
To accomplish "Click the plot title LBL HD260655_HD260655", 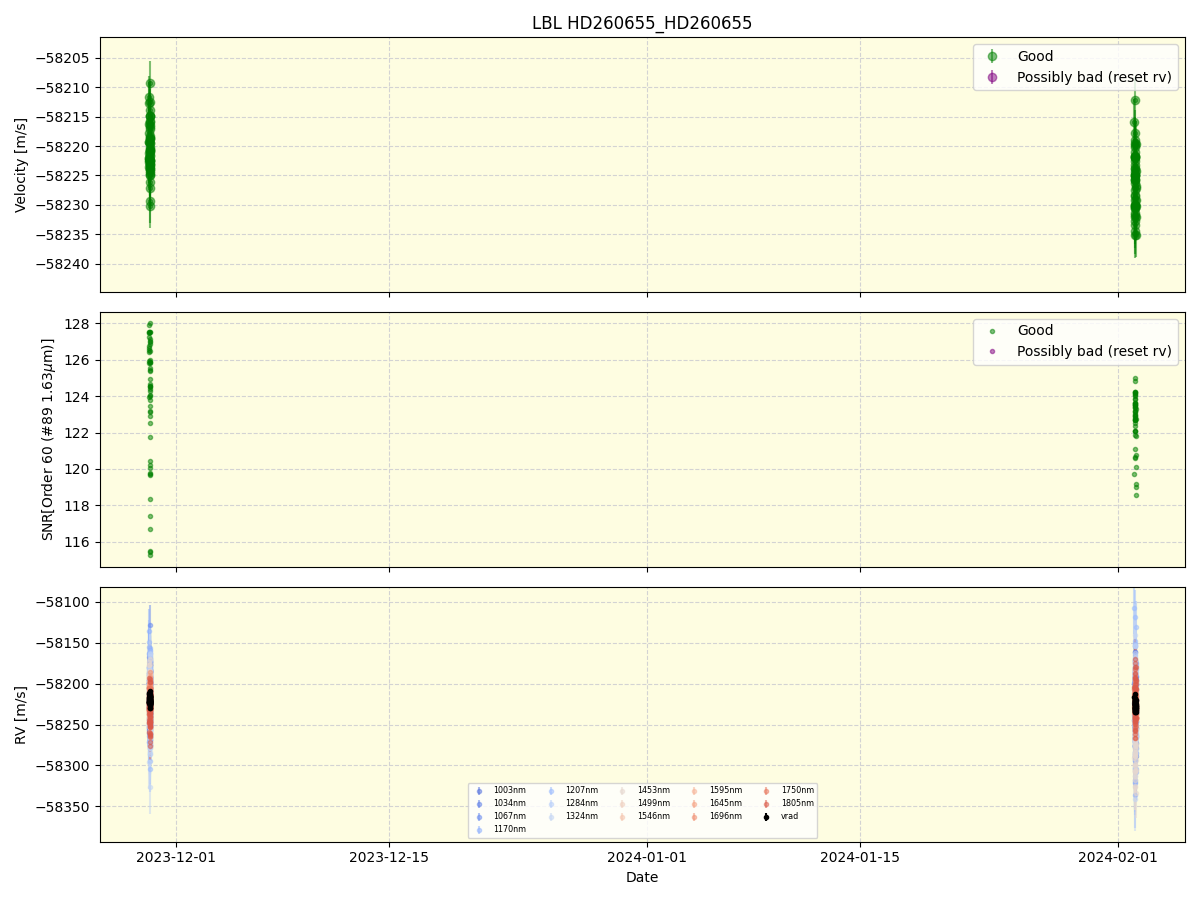I will [x=642, y=23].
